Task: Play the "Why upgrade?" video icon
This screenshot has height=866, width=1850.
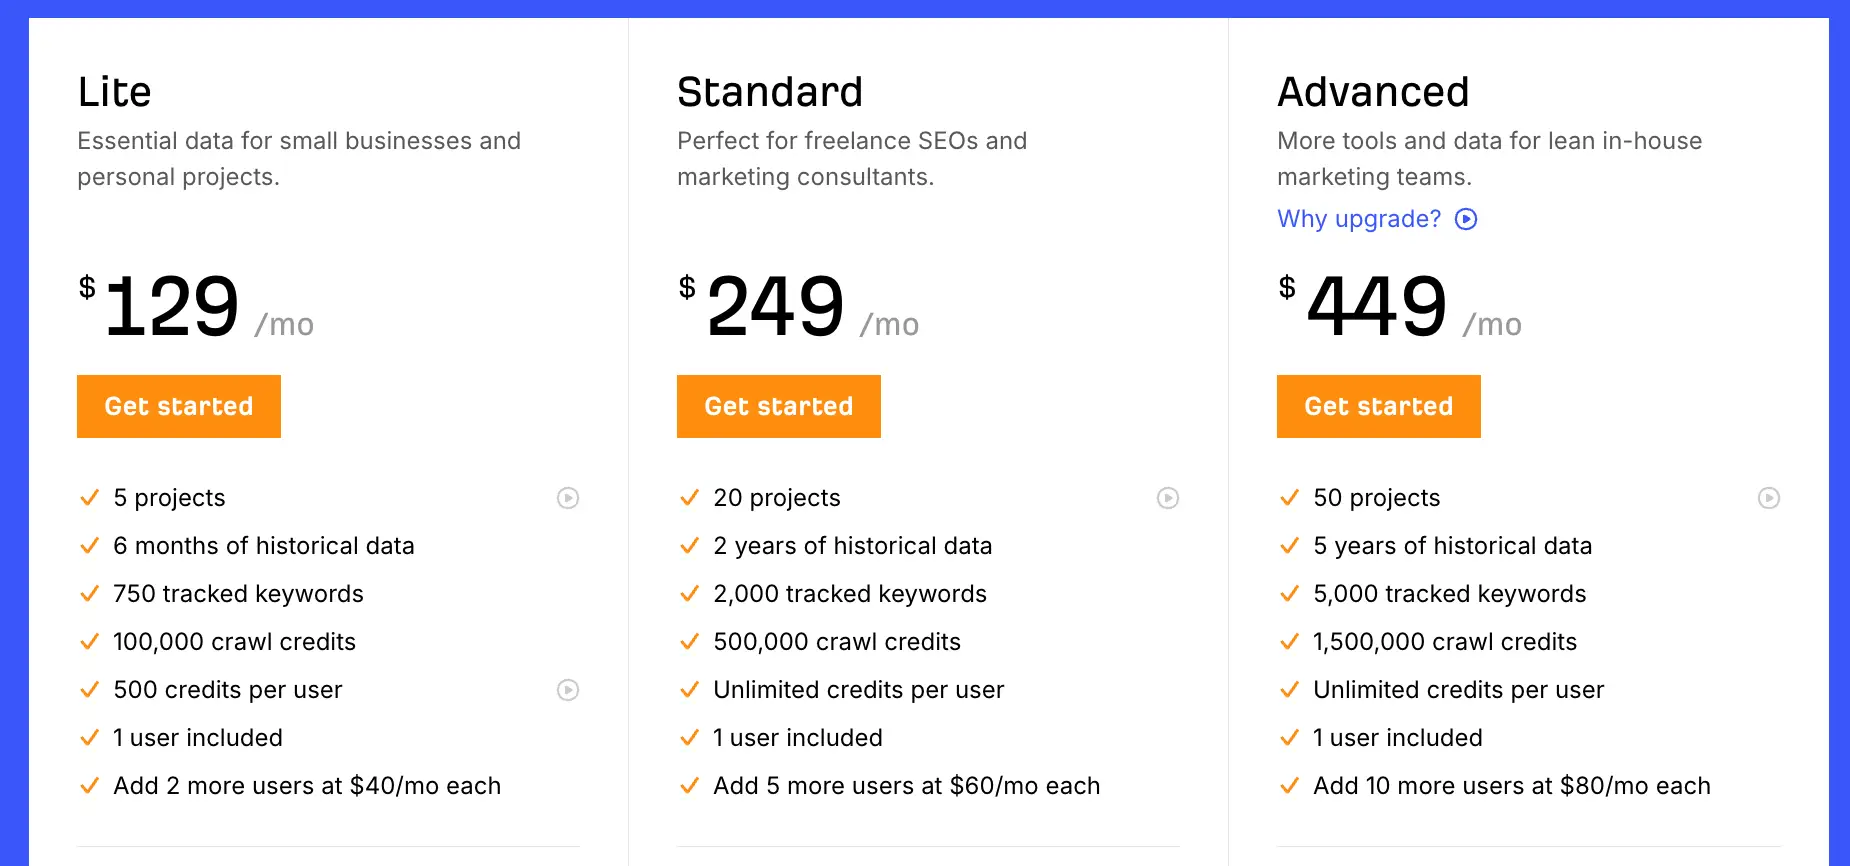Action: click(x=1465, y=219)
